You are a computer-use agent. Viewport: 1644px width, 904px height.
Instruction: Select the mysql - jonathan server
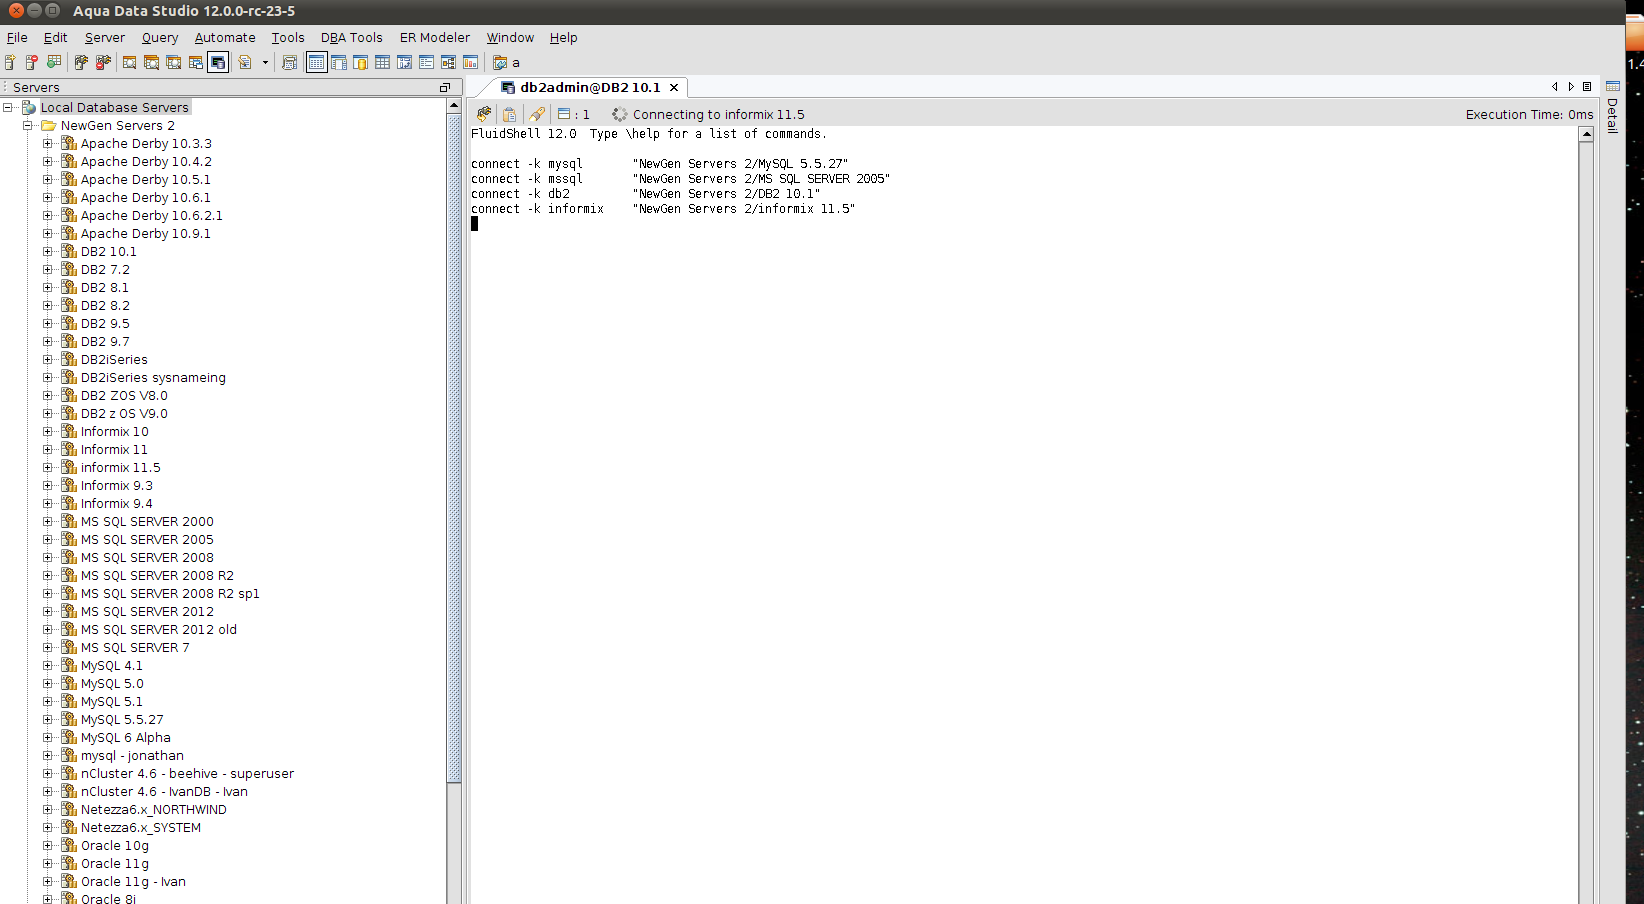132,756
